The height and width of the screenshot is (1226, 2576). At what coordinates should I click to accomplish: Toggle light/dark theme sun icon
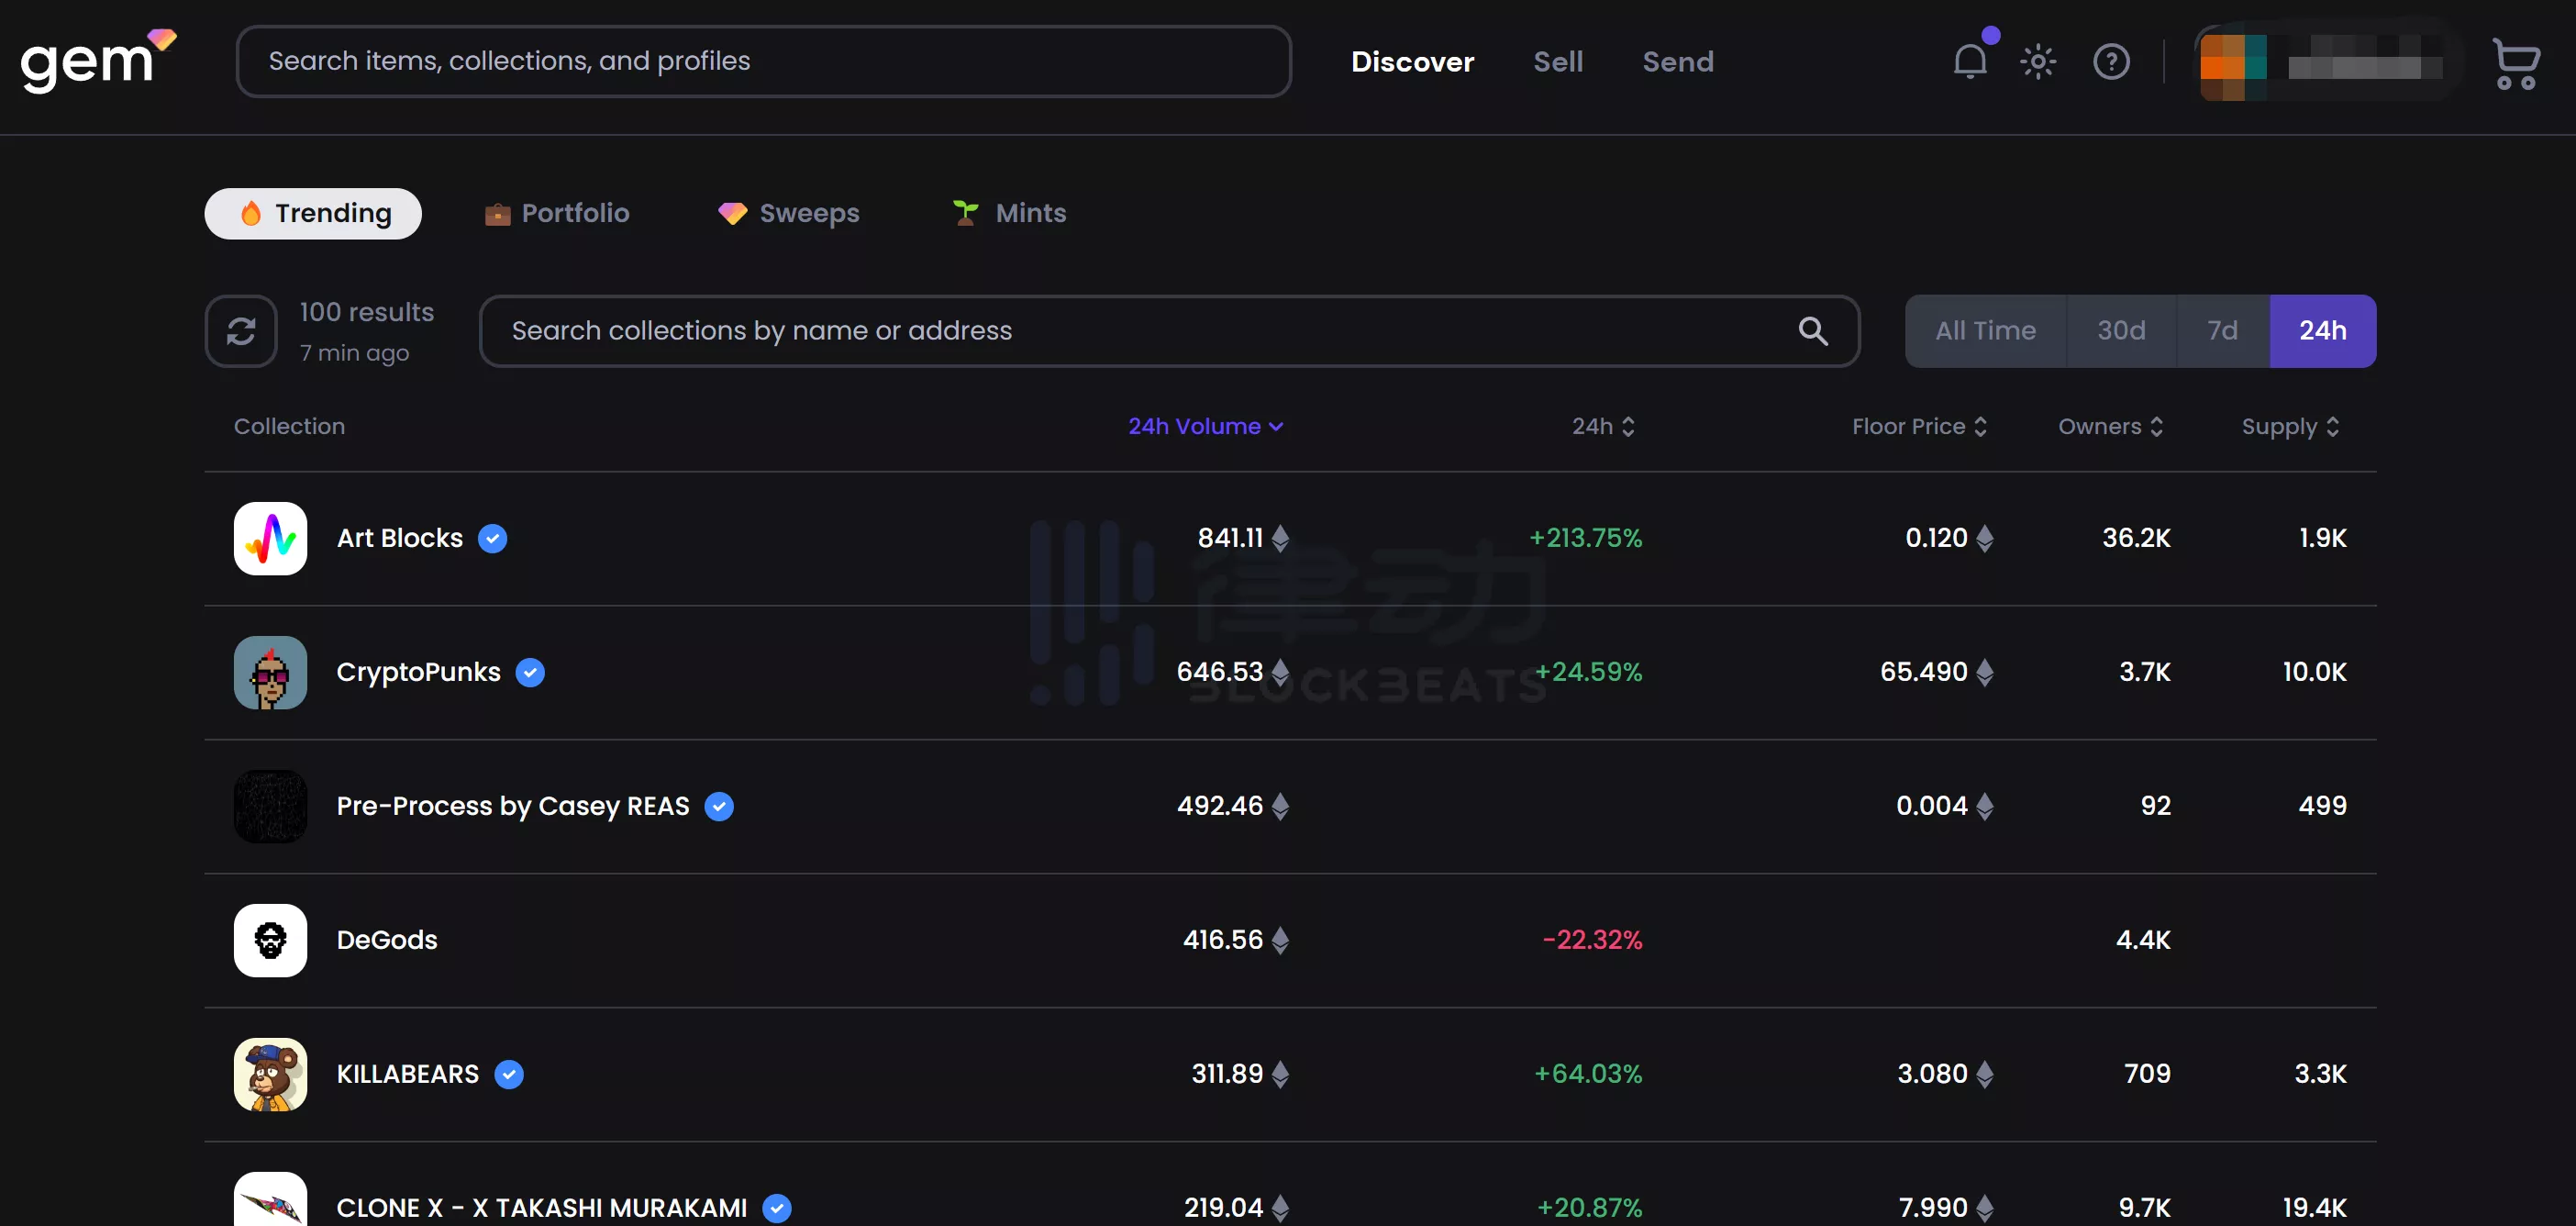tap(2037, 62)
